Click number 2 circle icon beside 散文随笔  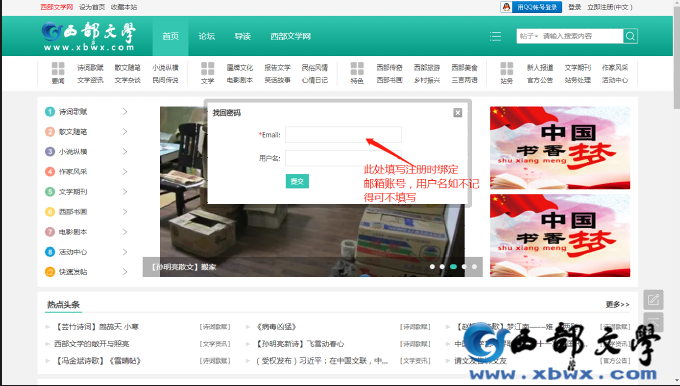click(50, 132)
